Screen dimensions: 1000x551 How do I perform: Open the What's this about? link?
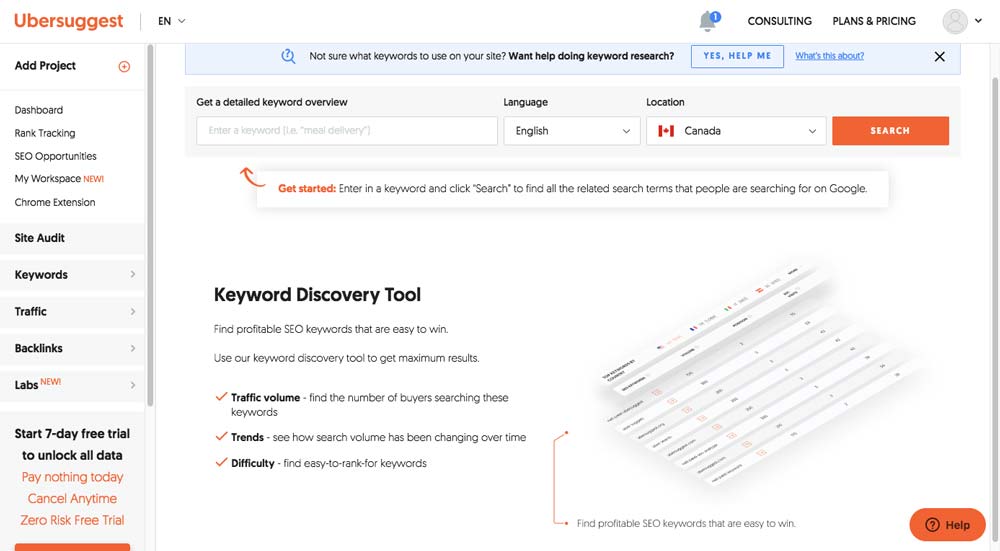click(x=829, y=56)
